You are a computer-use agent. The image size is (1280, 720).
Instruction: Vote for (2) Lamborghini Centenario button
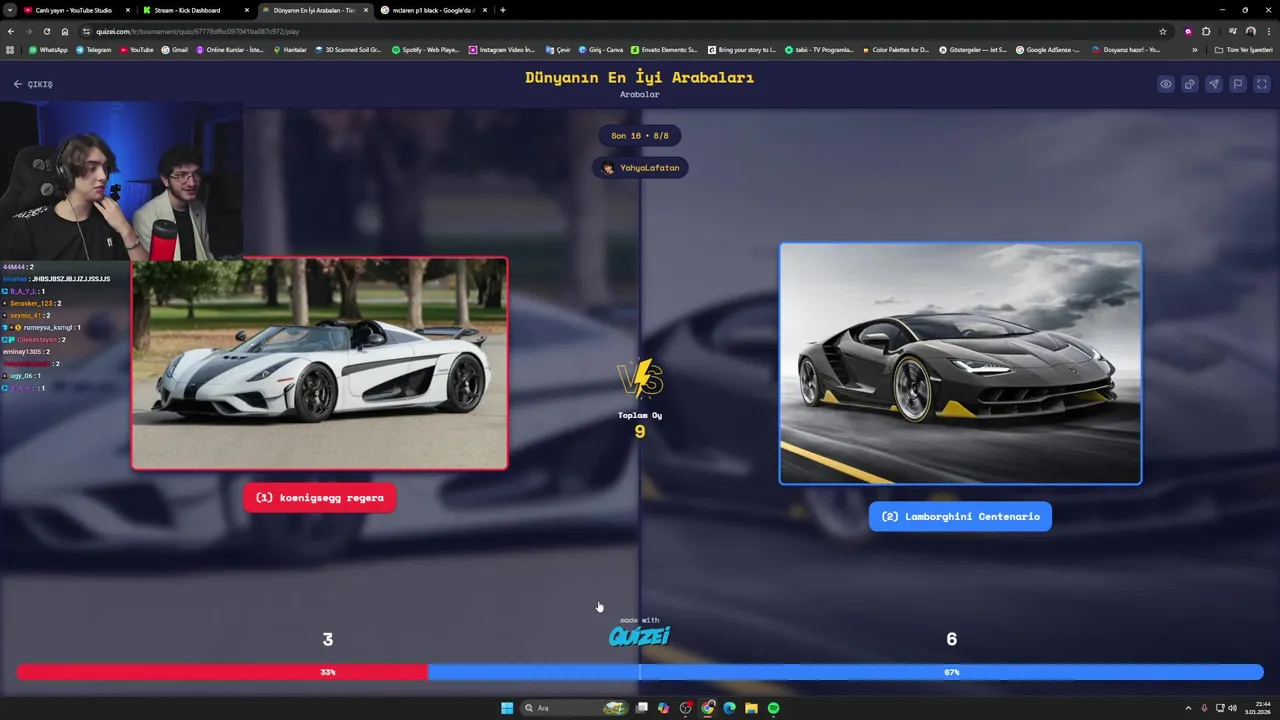click(960, 516)
